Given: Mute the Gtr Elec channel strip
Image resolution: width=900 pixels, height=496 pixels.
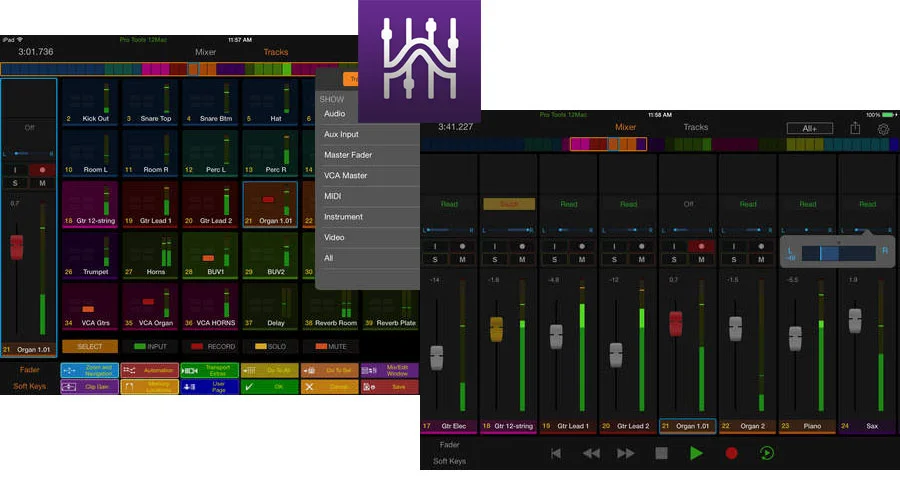Looking at the screenshot, I should click(462, 259).
